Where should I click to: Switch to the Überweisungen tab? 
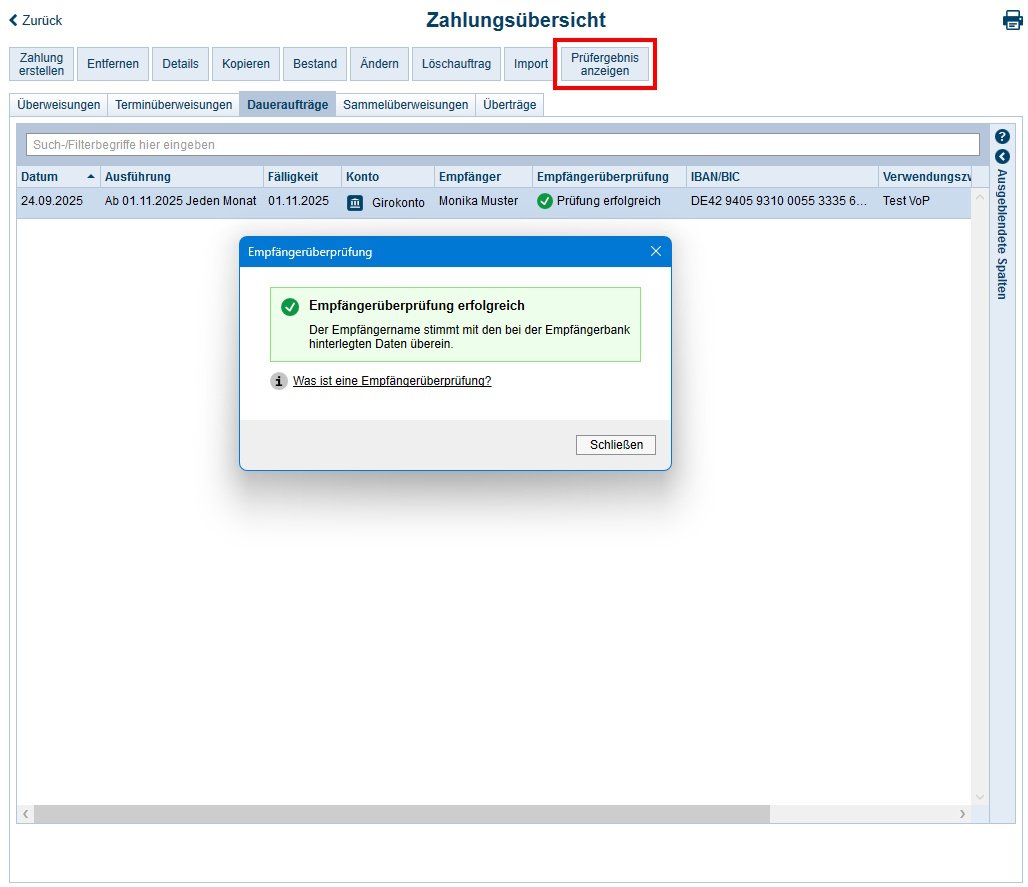pos(59,105)
